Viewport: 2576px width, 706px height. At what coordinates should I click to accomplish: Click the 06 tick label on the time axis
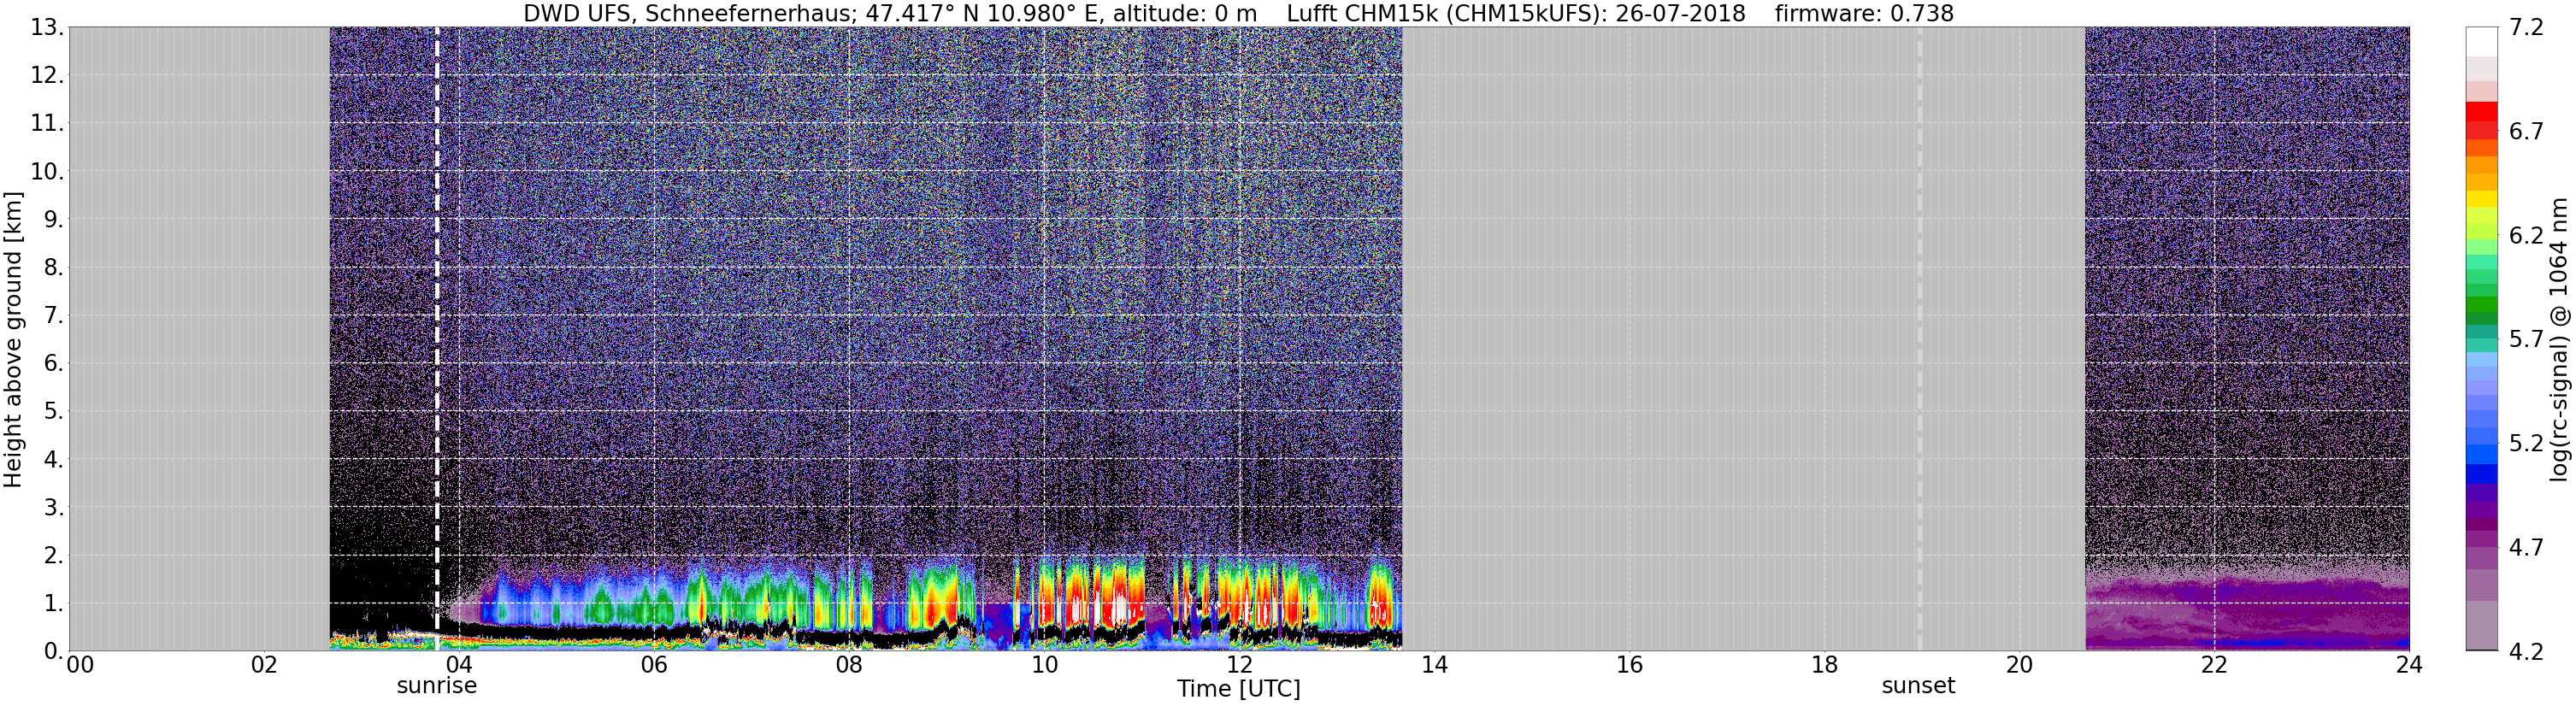coord(654,665)
